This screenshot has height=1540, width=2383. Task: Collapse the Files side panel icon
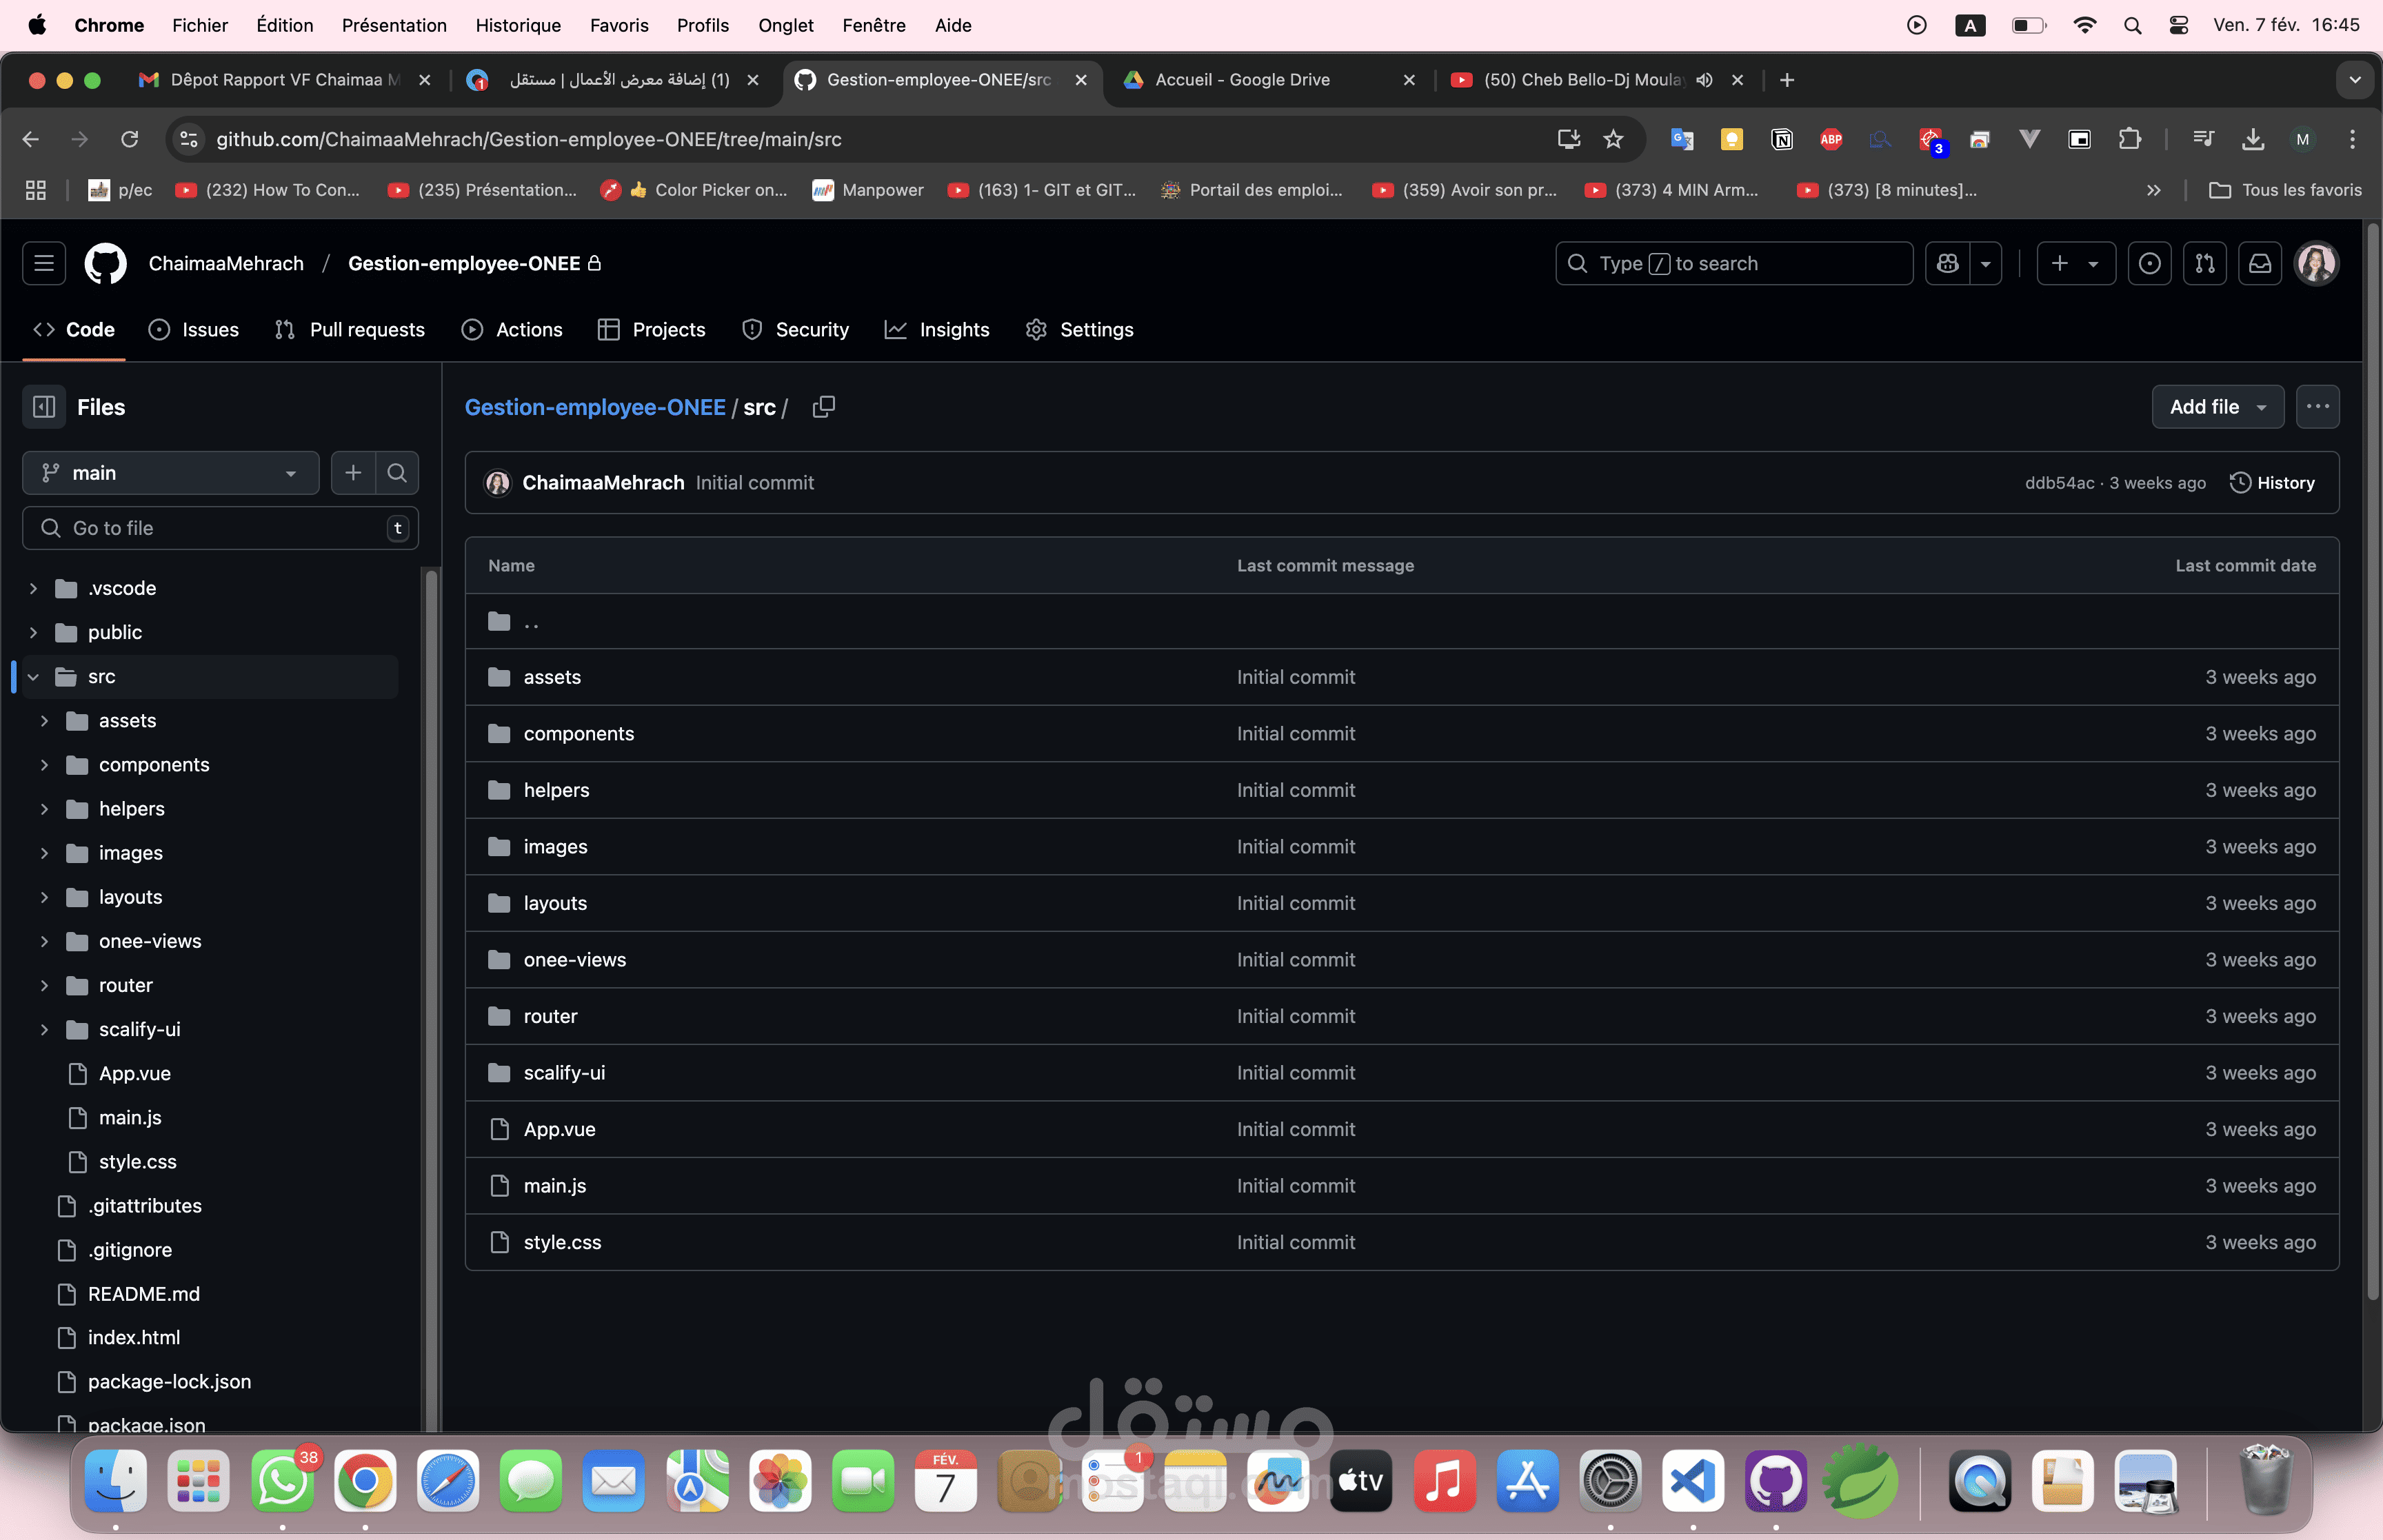(44, 407)
